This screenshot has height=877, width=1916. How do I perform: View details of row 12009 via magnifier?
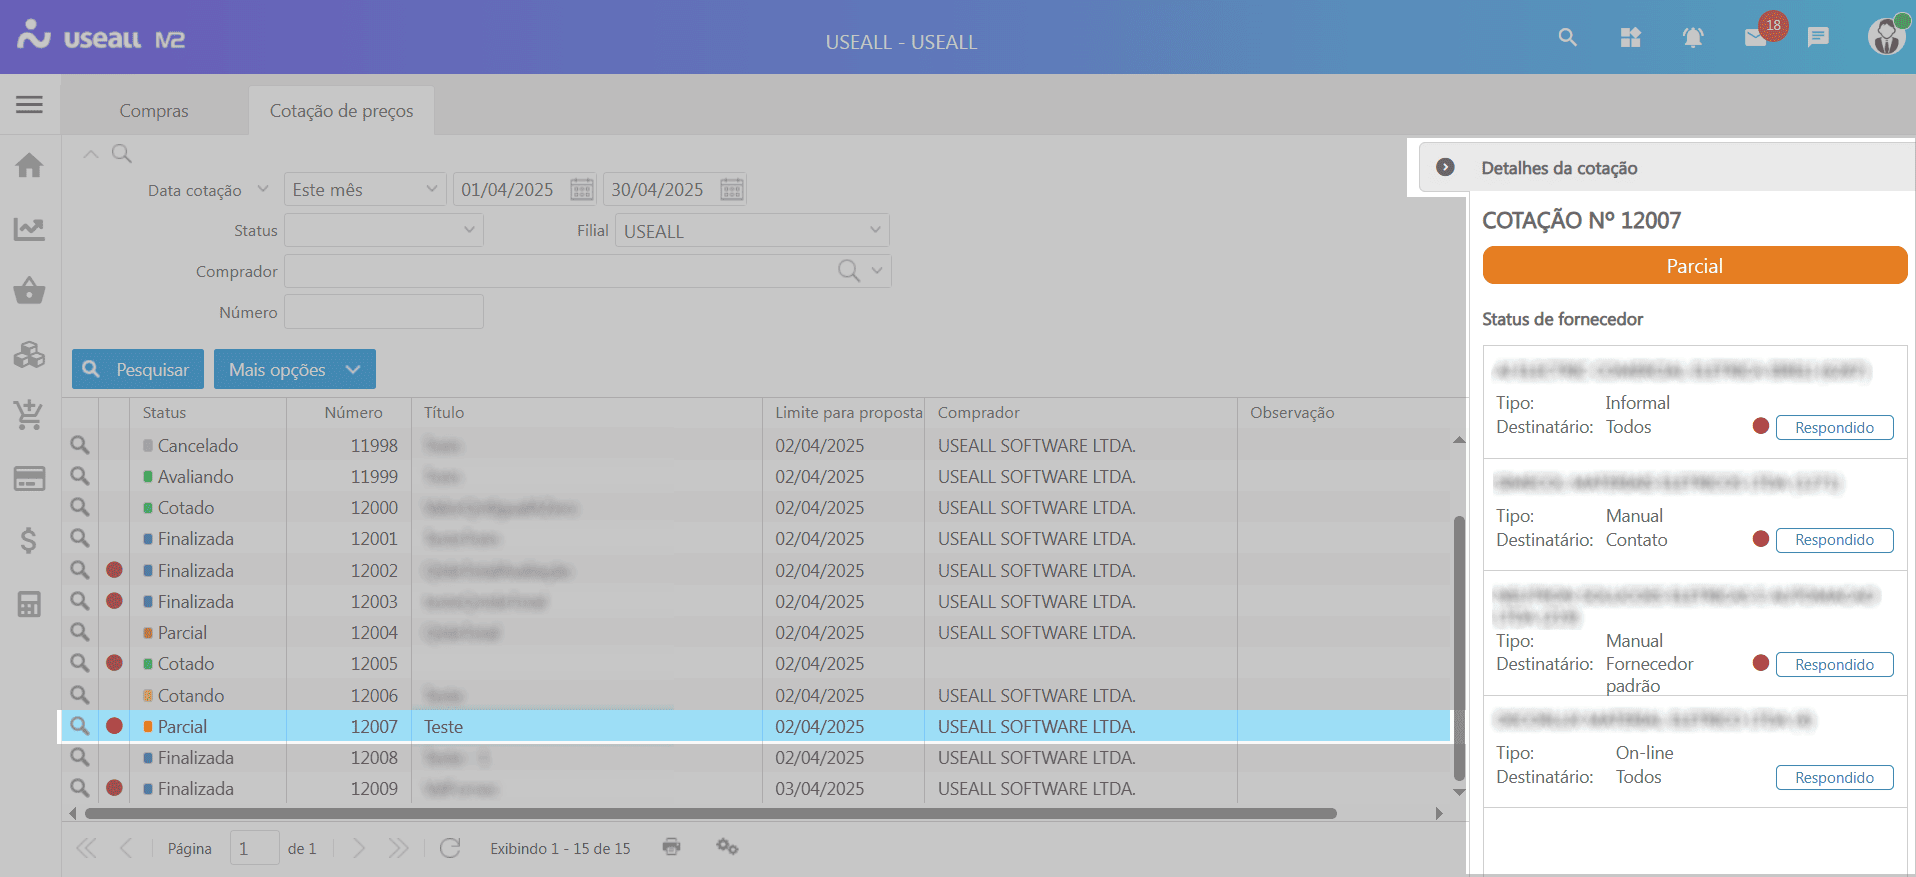[x=79, y=788]
